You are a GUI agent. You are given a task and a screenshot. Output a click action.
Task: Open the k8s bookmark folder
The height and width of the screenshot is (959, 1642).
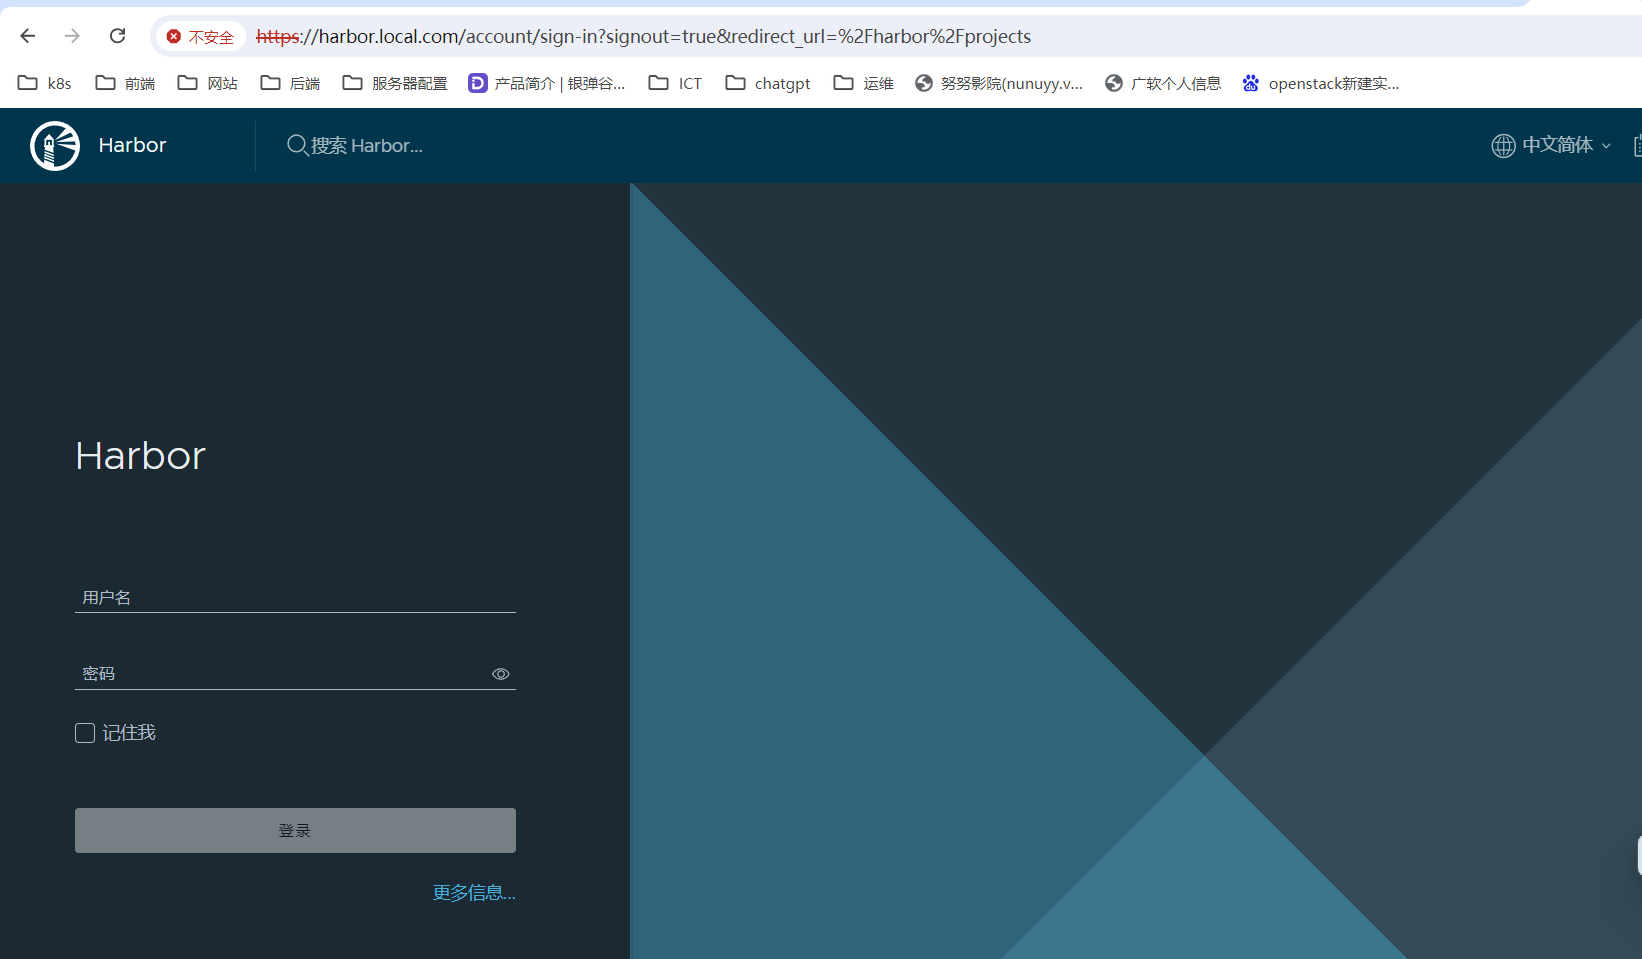[45, 83]
